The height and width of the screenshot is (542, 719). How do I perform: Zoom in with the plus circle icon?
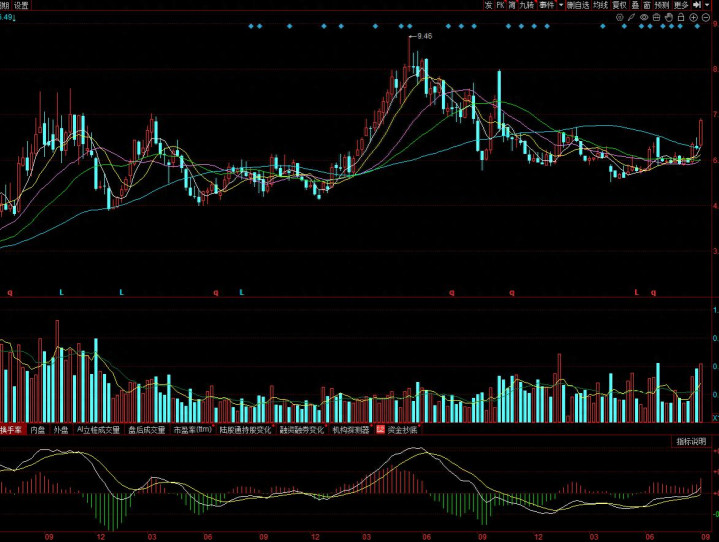[693, 17]
